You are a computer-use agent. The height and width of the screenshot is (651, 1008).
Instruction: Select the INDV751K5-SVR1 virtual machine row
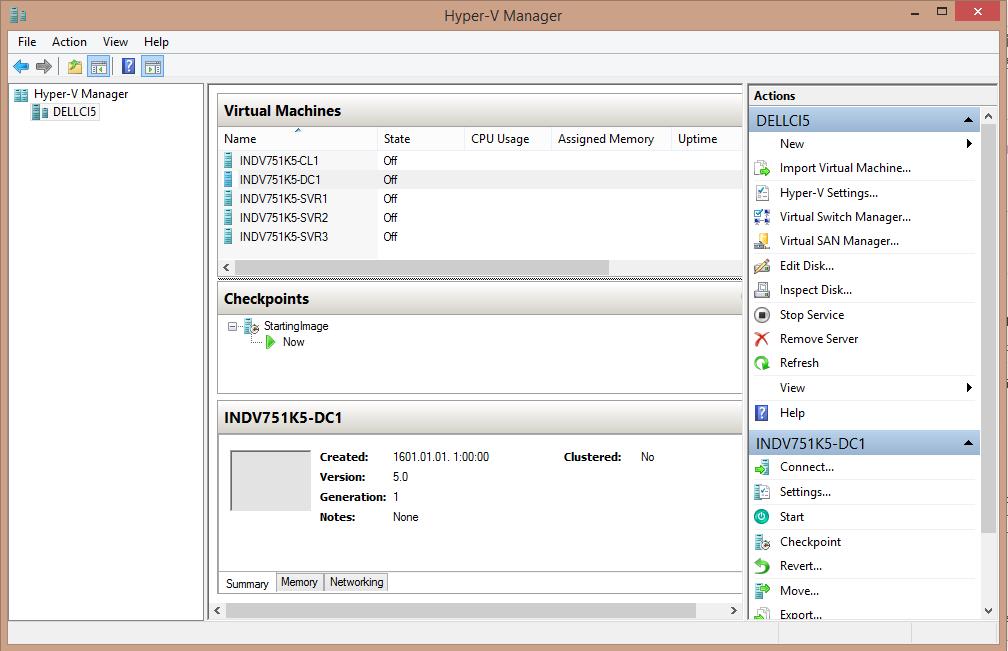[x=480, y=199]
